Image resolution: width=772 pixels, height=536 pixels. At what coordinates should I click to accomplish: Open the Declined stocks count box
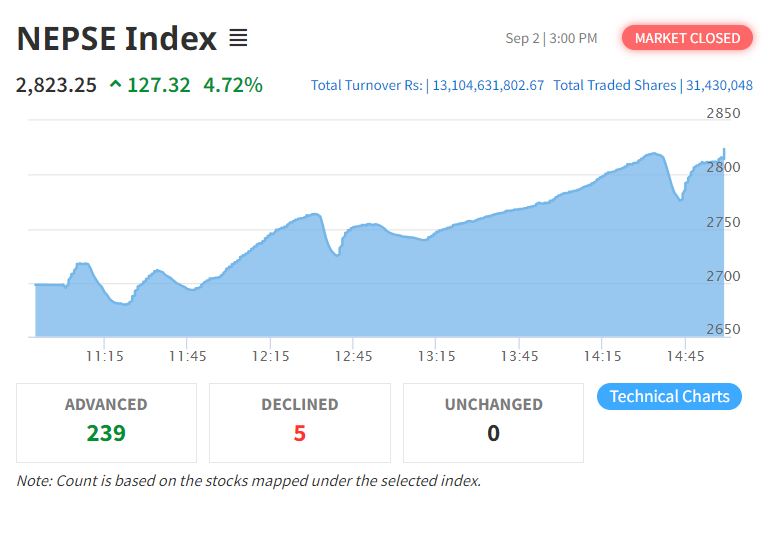click(x=299, y=422)
